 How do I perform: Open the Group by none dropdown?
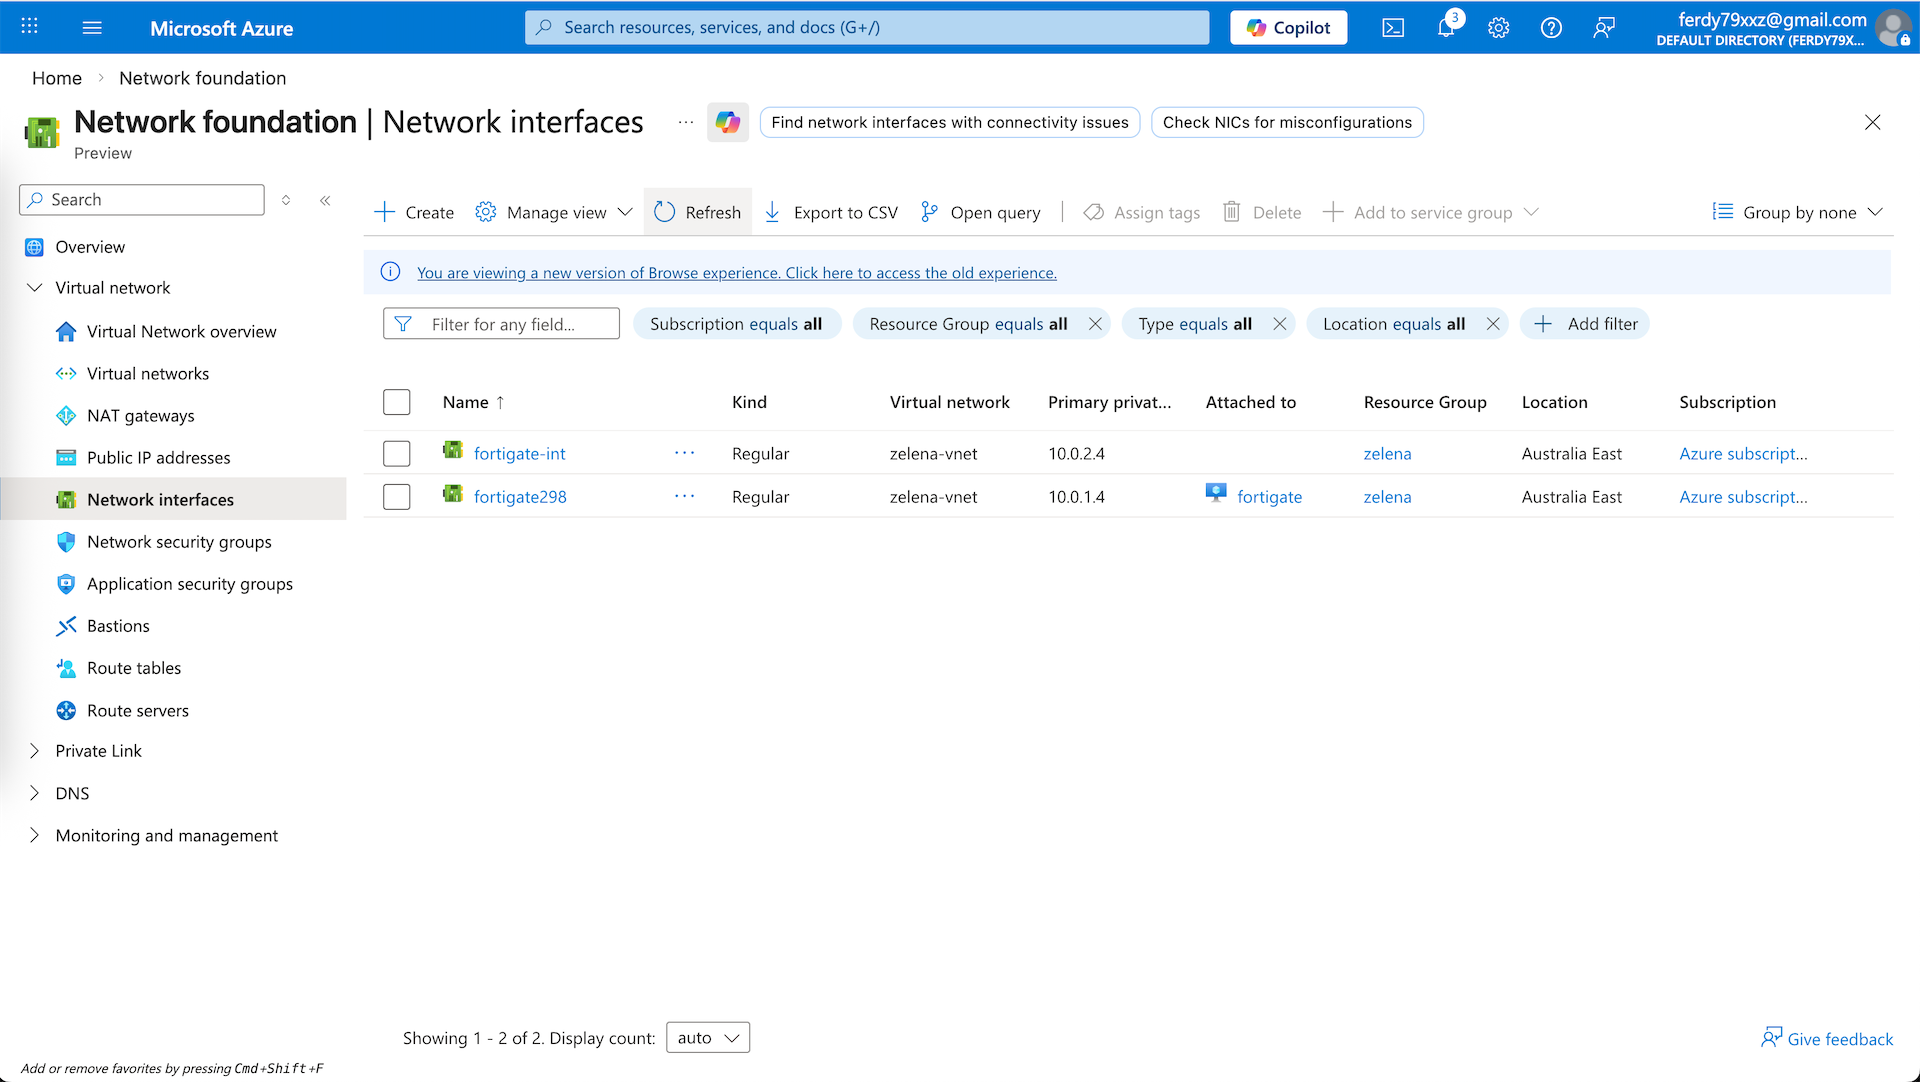click(1797, 212)
